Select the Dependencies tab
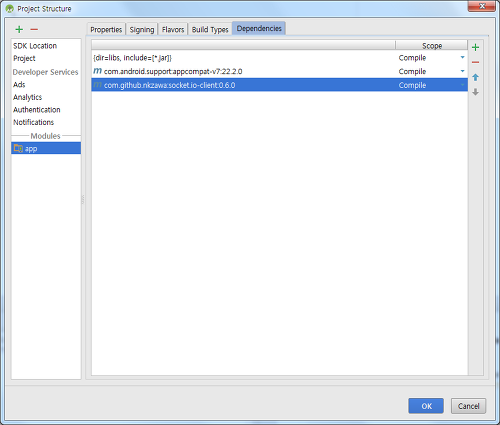 [259, 28]
